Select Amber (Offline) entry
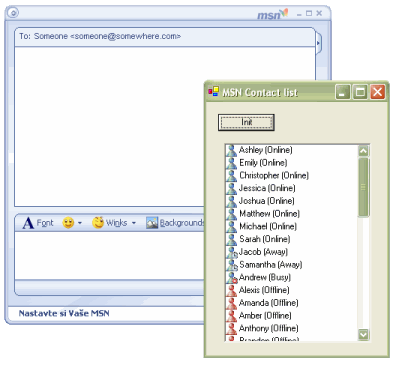 (265, 315)
